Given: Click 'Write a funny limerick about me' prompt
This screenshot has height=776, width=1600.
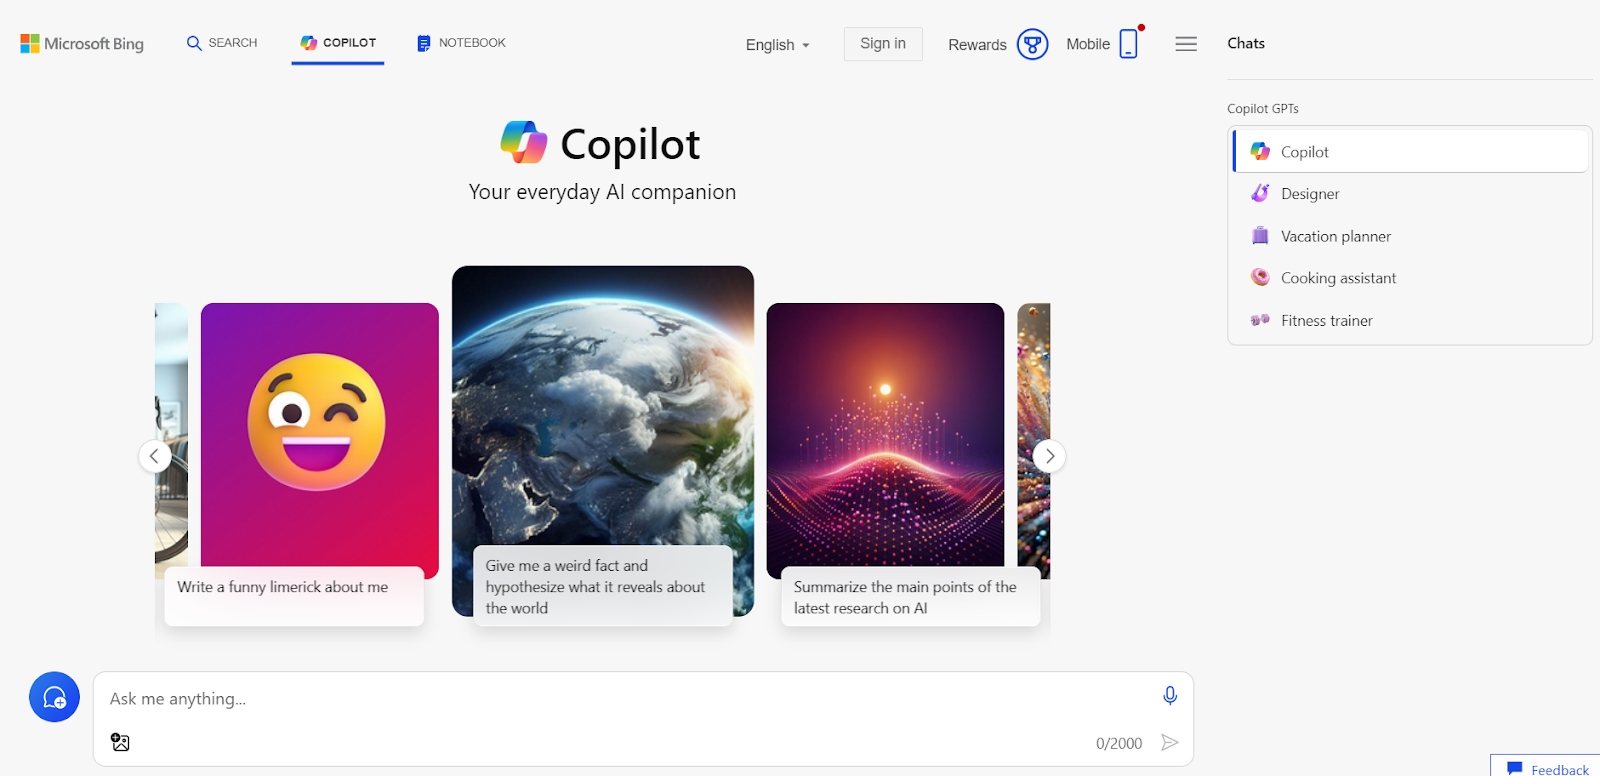Looking at the screenshot, I should 294,596.
